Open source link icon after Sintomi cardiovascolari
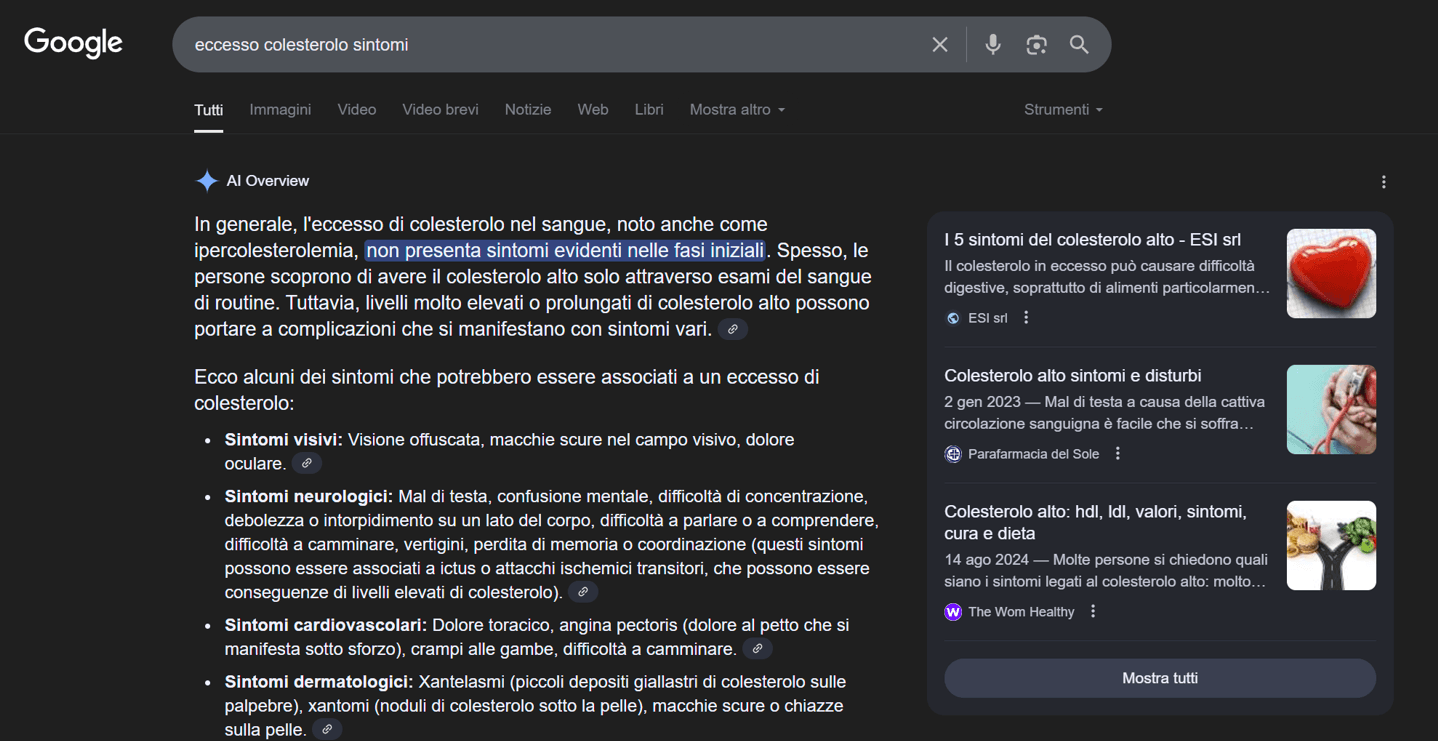This screenshot has width=1438, height=741. pos(757,650)
